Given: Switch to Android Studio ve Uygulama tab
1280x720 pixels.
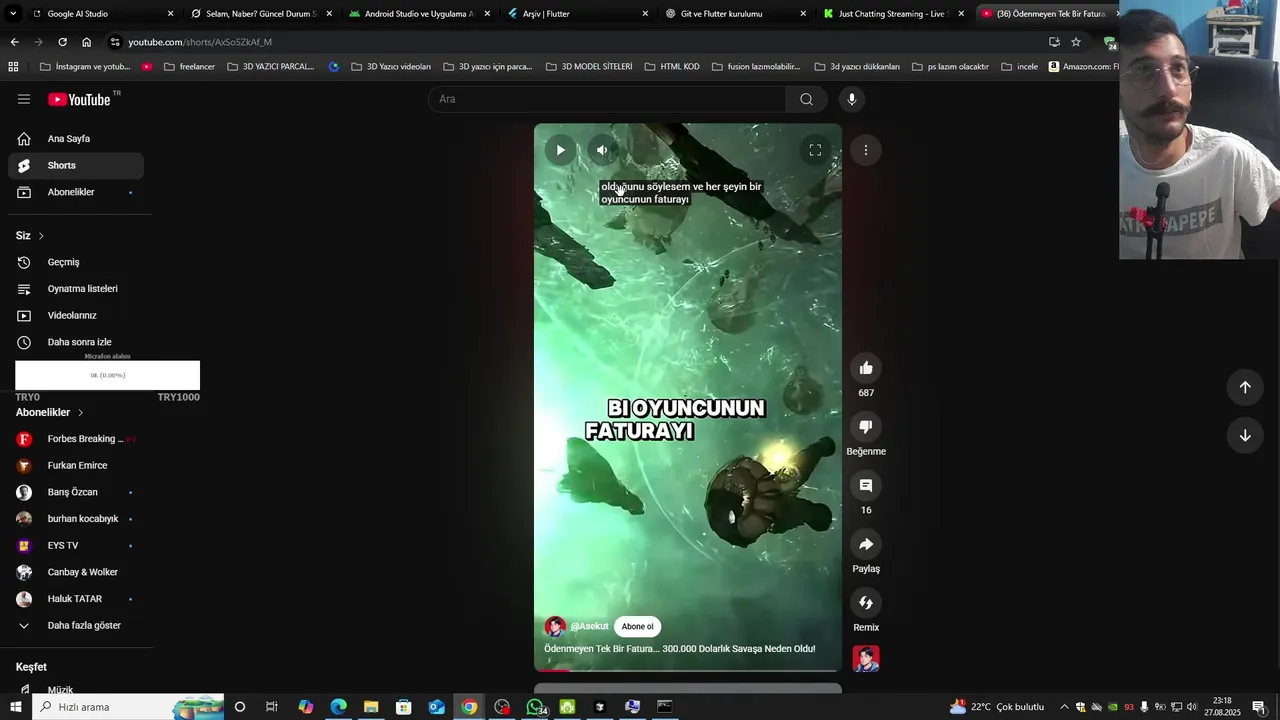Looking at the screenshot, I should click(x=420, y=14).
